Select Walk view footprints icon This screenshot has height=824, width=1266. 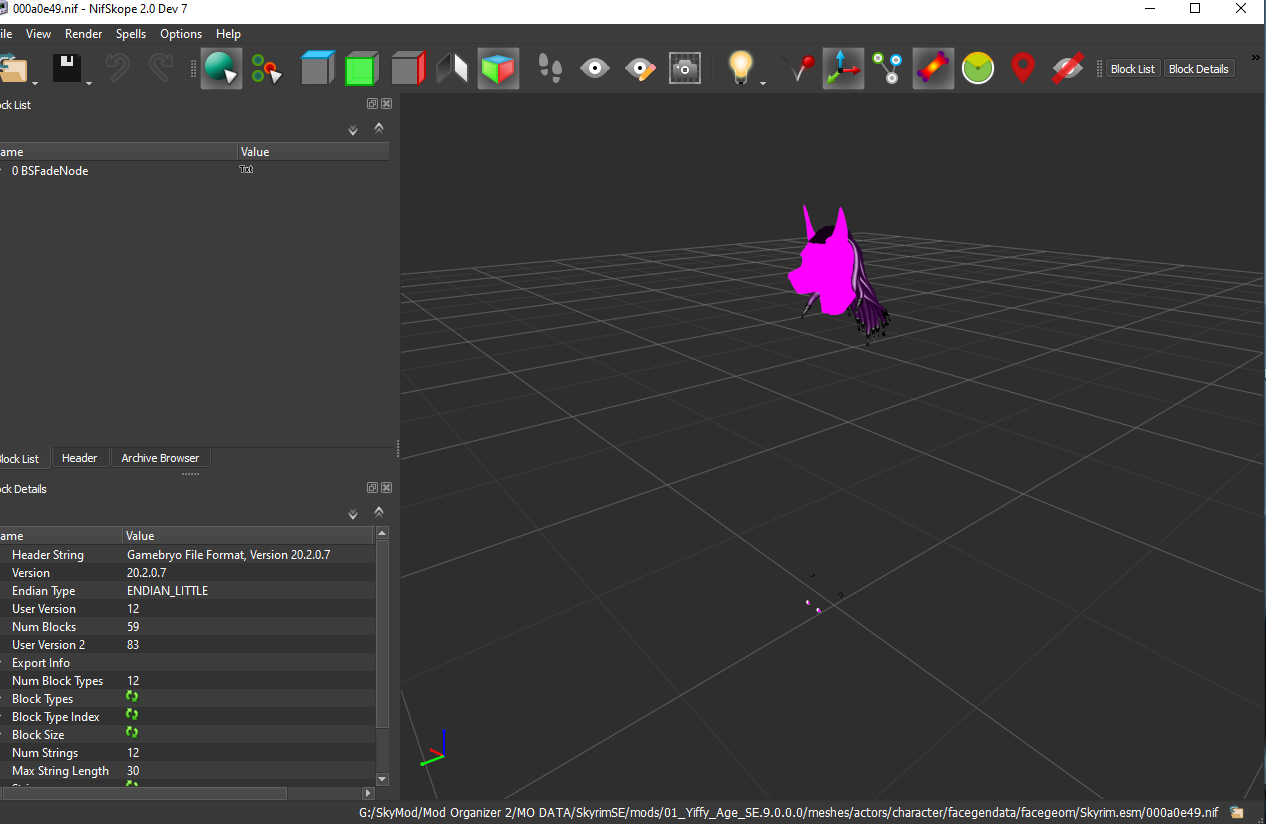(551, 68)
